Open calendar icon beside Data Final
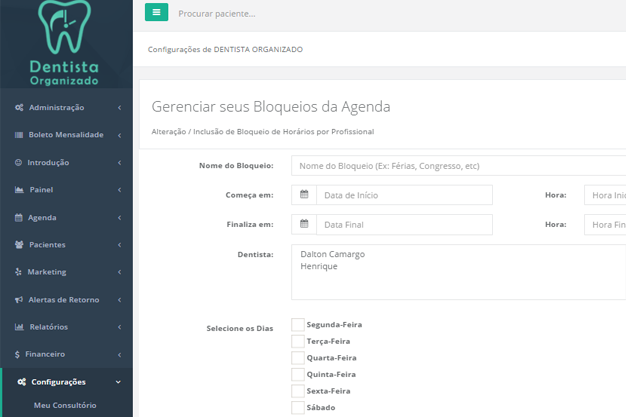Viewport: 626px width, 417px height. [x=304, y=224]
